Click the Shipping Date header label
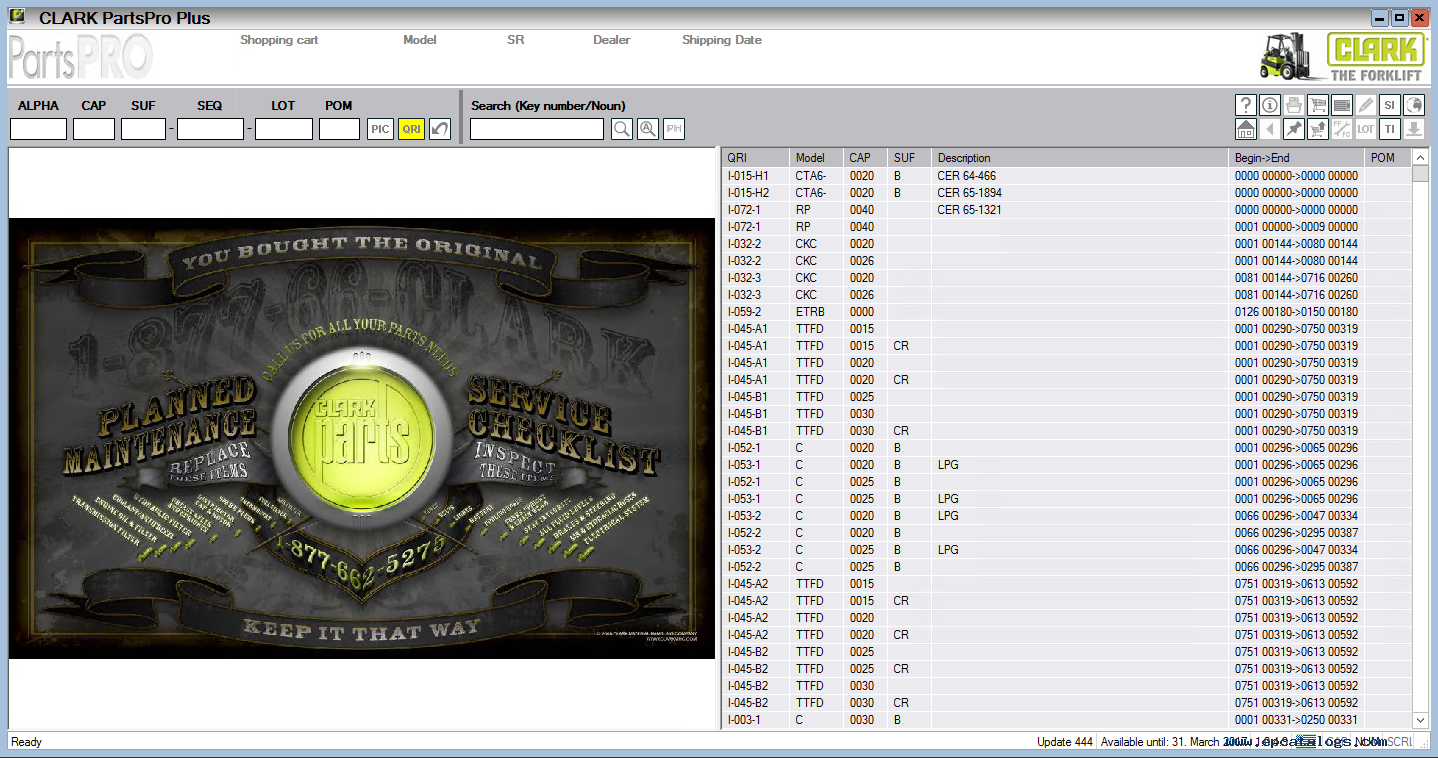1438x758 pixels. click(722, 40)
